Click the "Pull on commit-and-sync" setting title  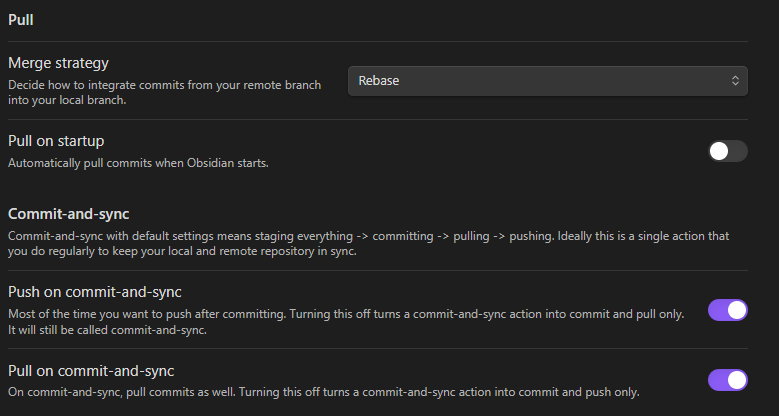(x=91, y=370)
